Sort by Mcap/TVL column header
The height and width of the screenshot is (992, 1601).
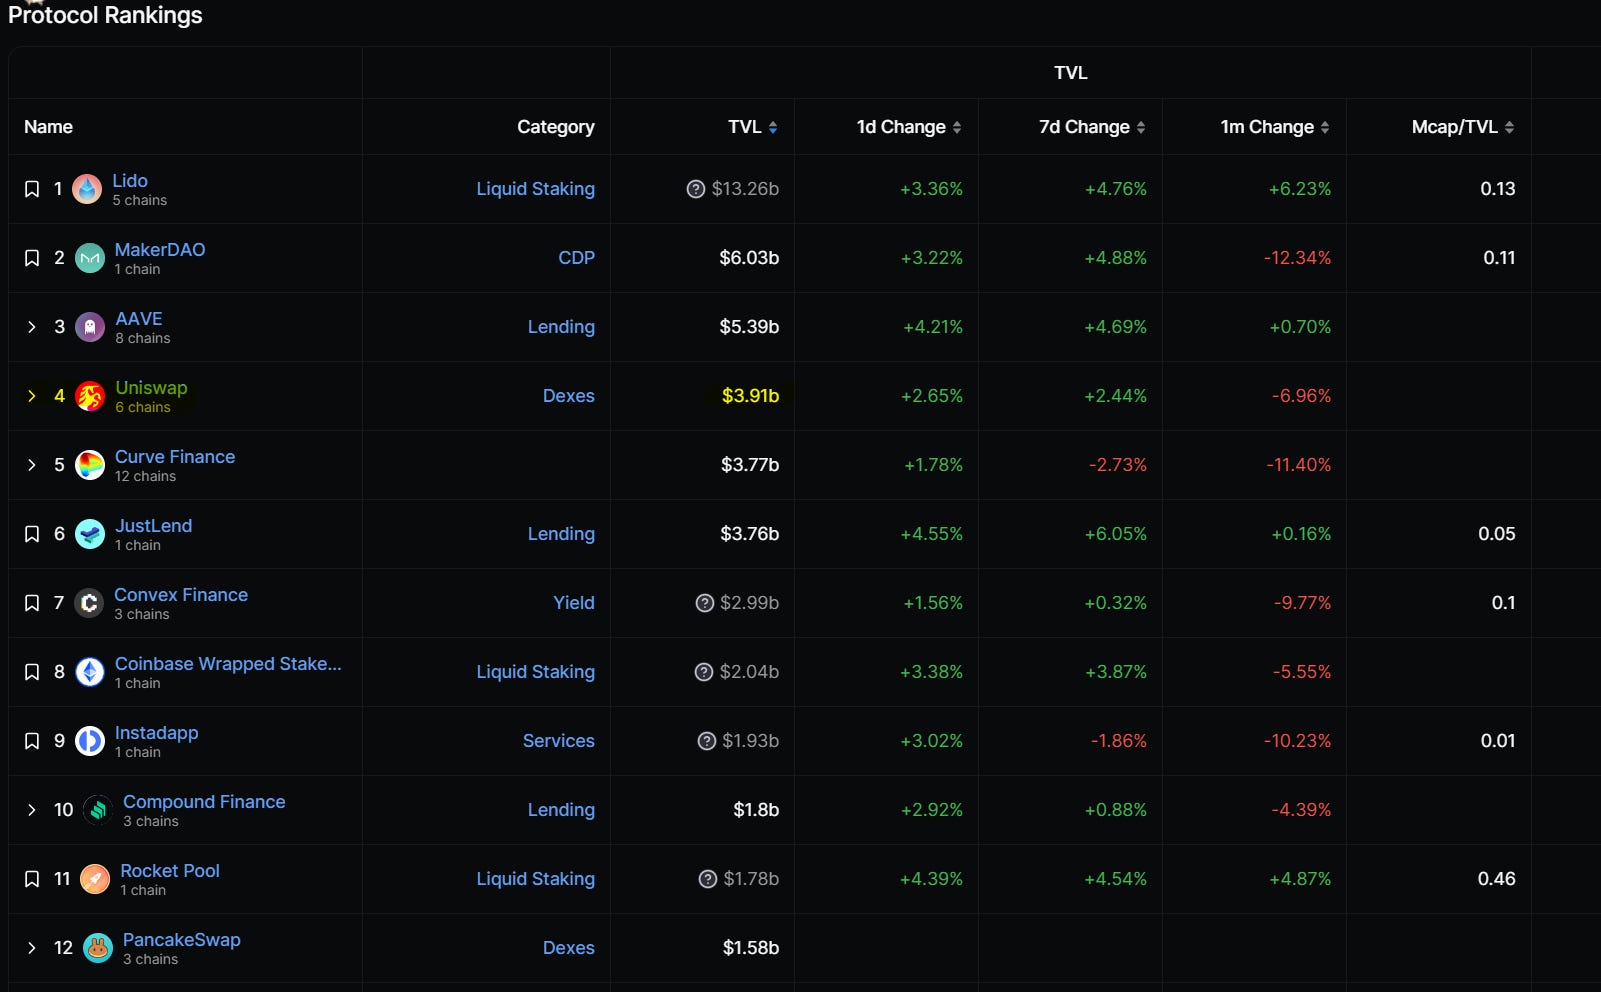pyautogui.click(x=1463, y=127)
